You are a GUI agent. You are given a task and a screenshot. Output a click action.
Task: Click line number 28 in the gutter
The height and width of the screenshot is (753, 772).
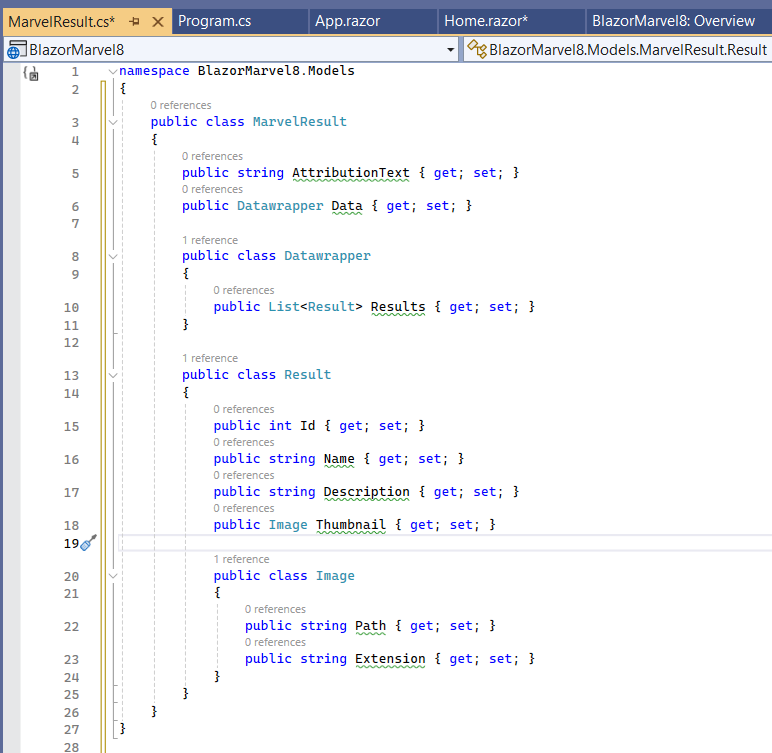(71, 747)
